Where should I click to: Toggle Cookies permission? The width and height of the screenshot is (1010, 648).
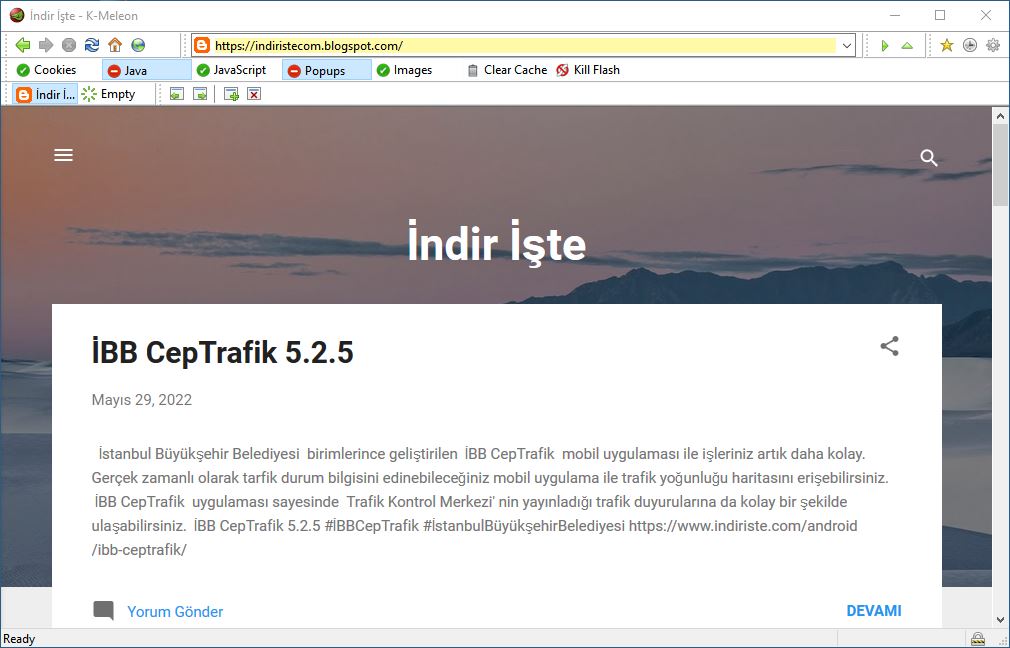pos(46,70)
